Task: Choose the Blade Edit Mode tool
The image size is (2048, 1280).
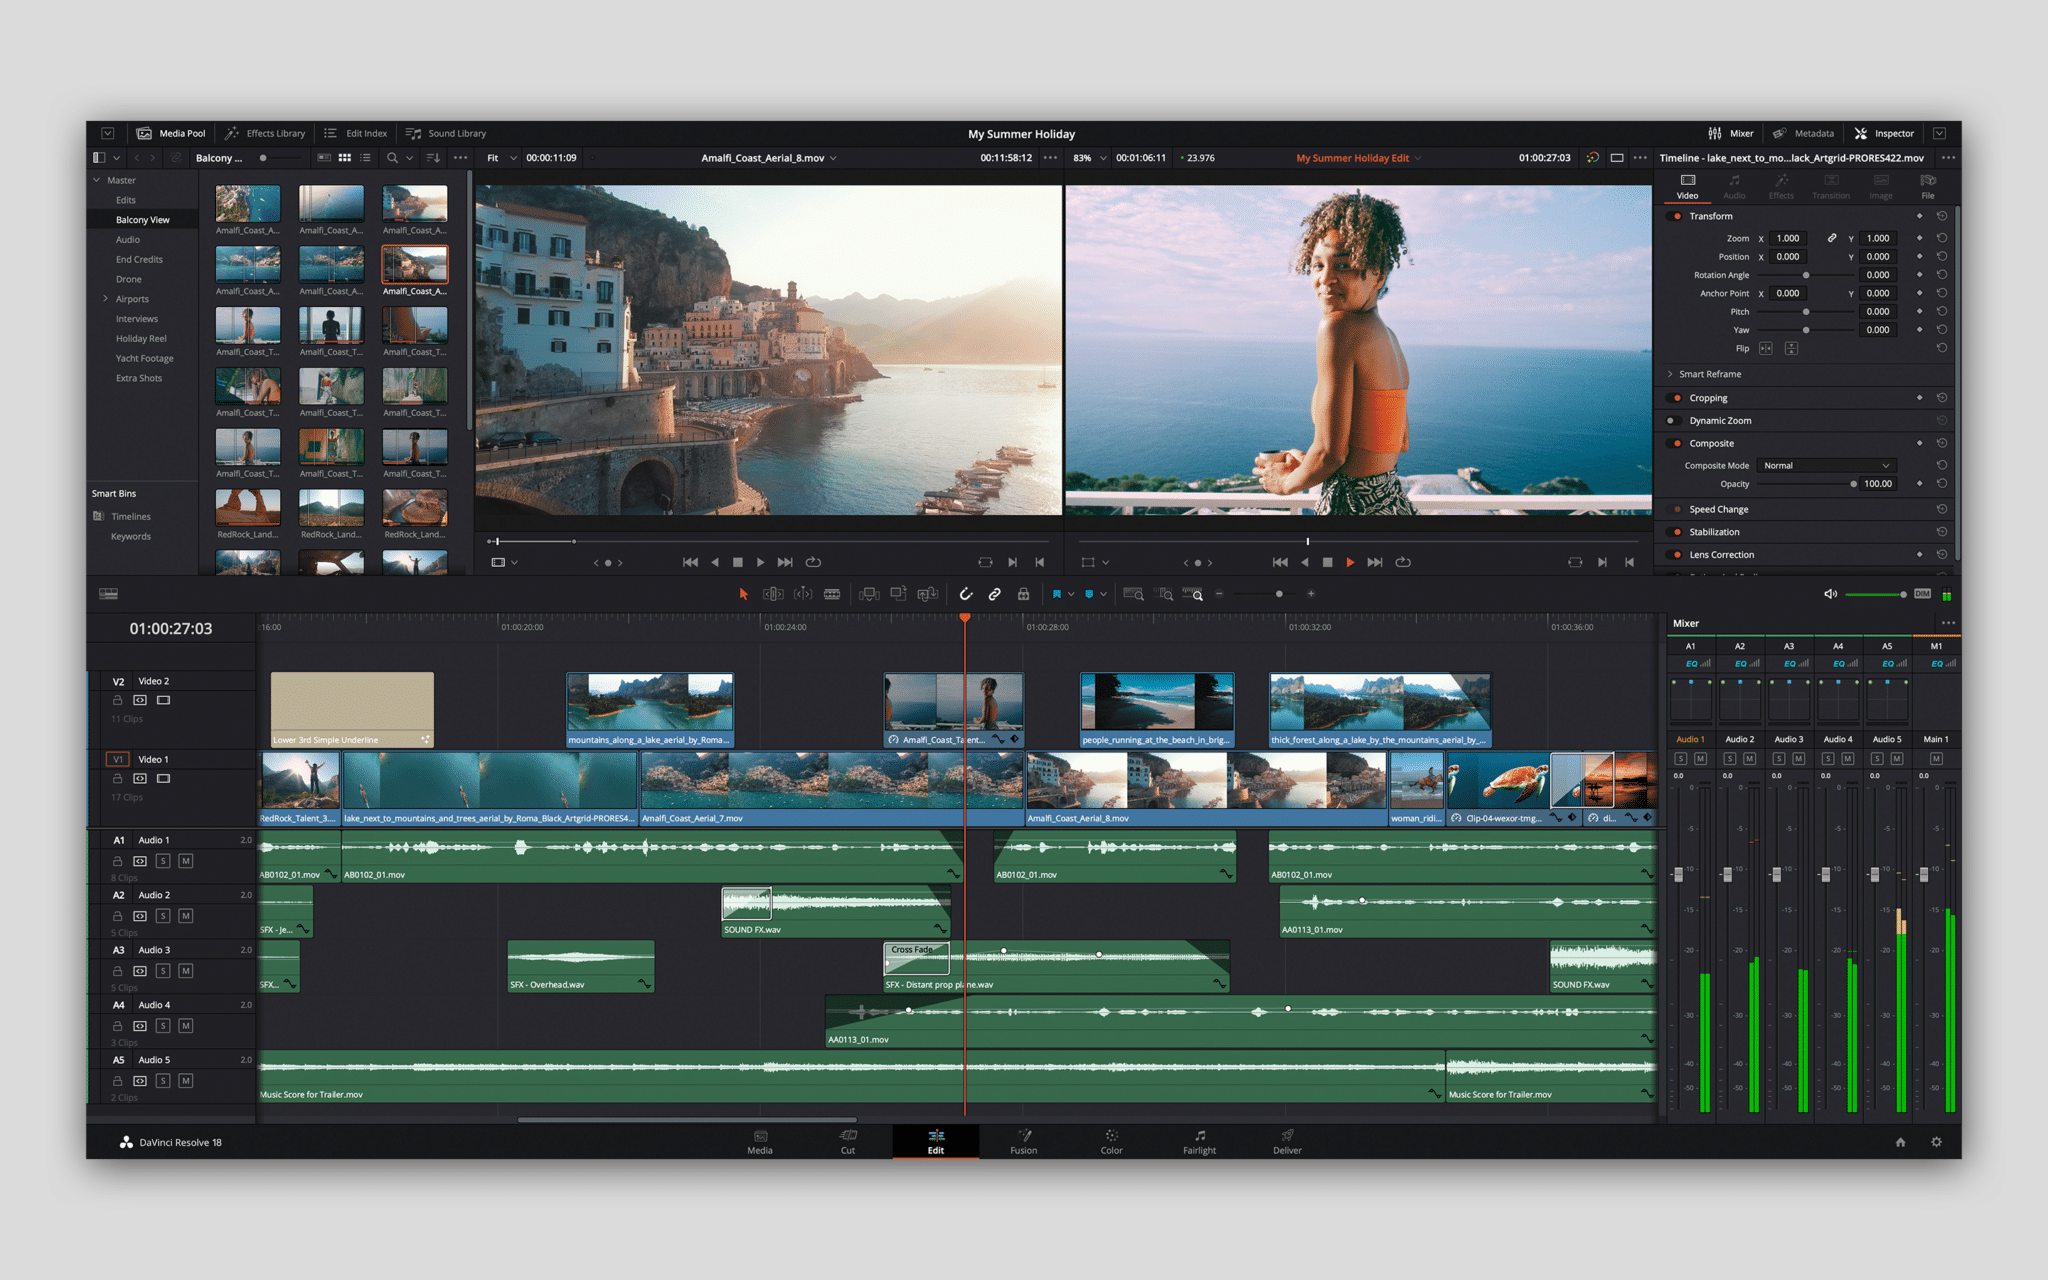Action: 832,594
